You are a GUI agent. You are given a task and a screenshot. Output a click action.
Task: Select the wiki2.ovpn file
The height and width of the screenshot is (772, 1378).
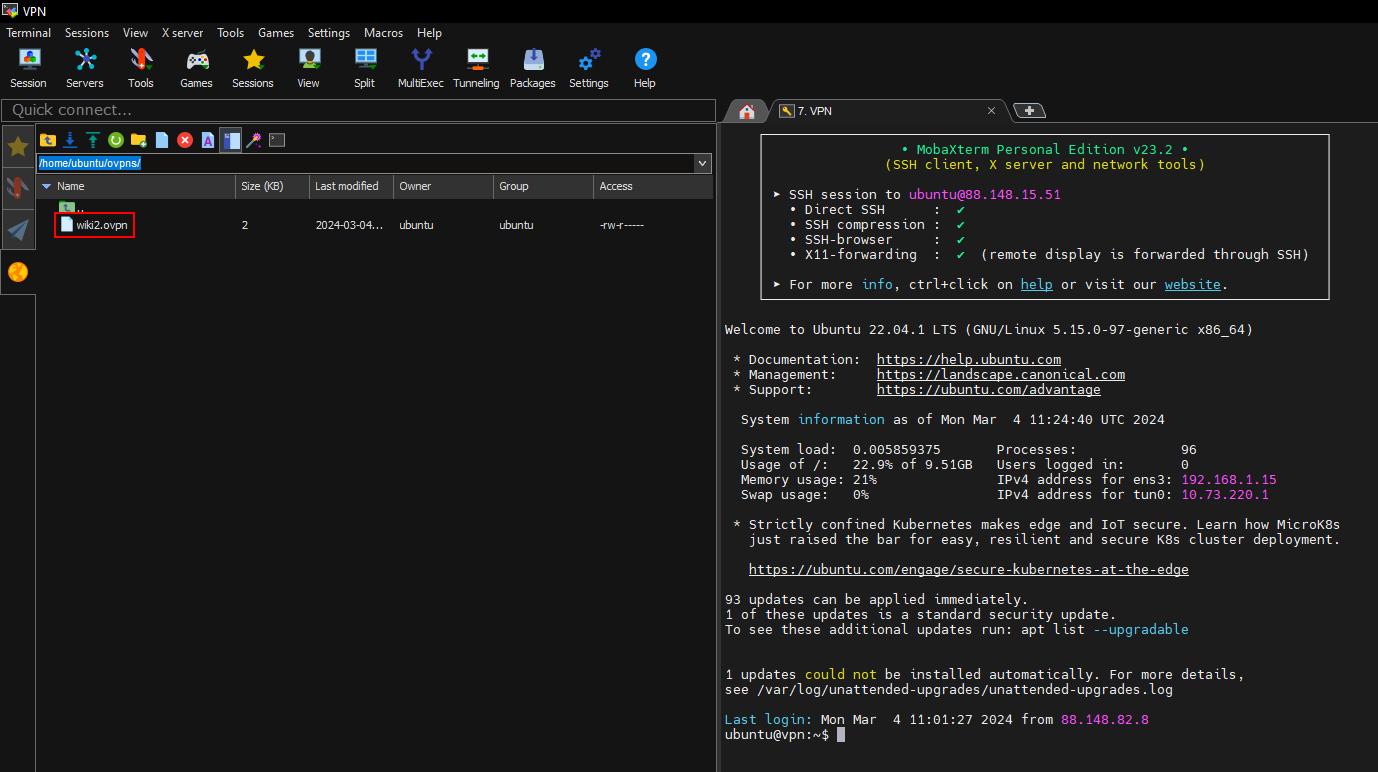tap(101, 225)
